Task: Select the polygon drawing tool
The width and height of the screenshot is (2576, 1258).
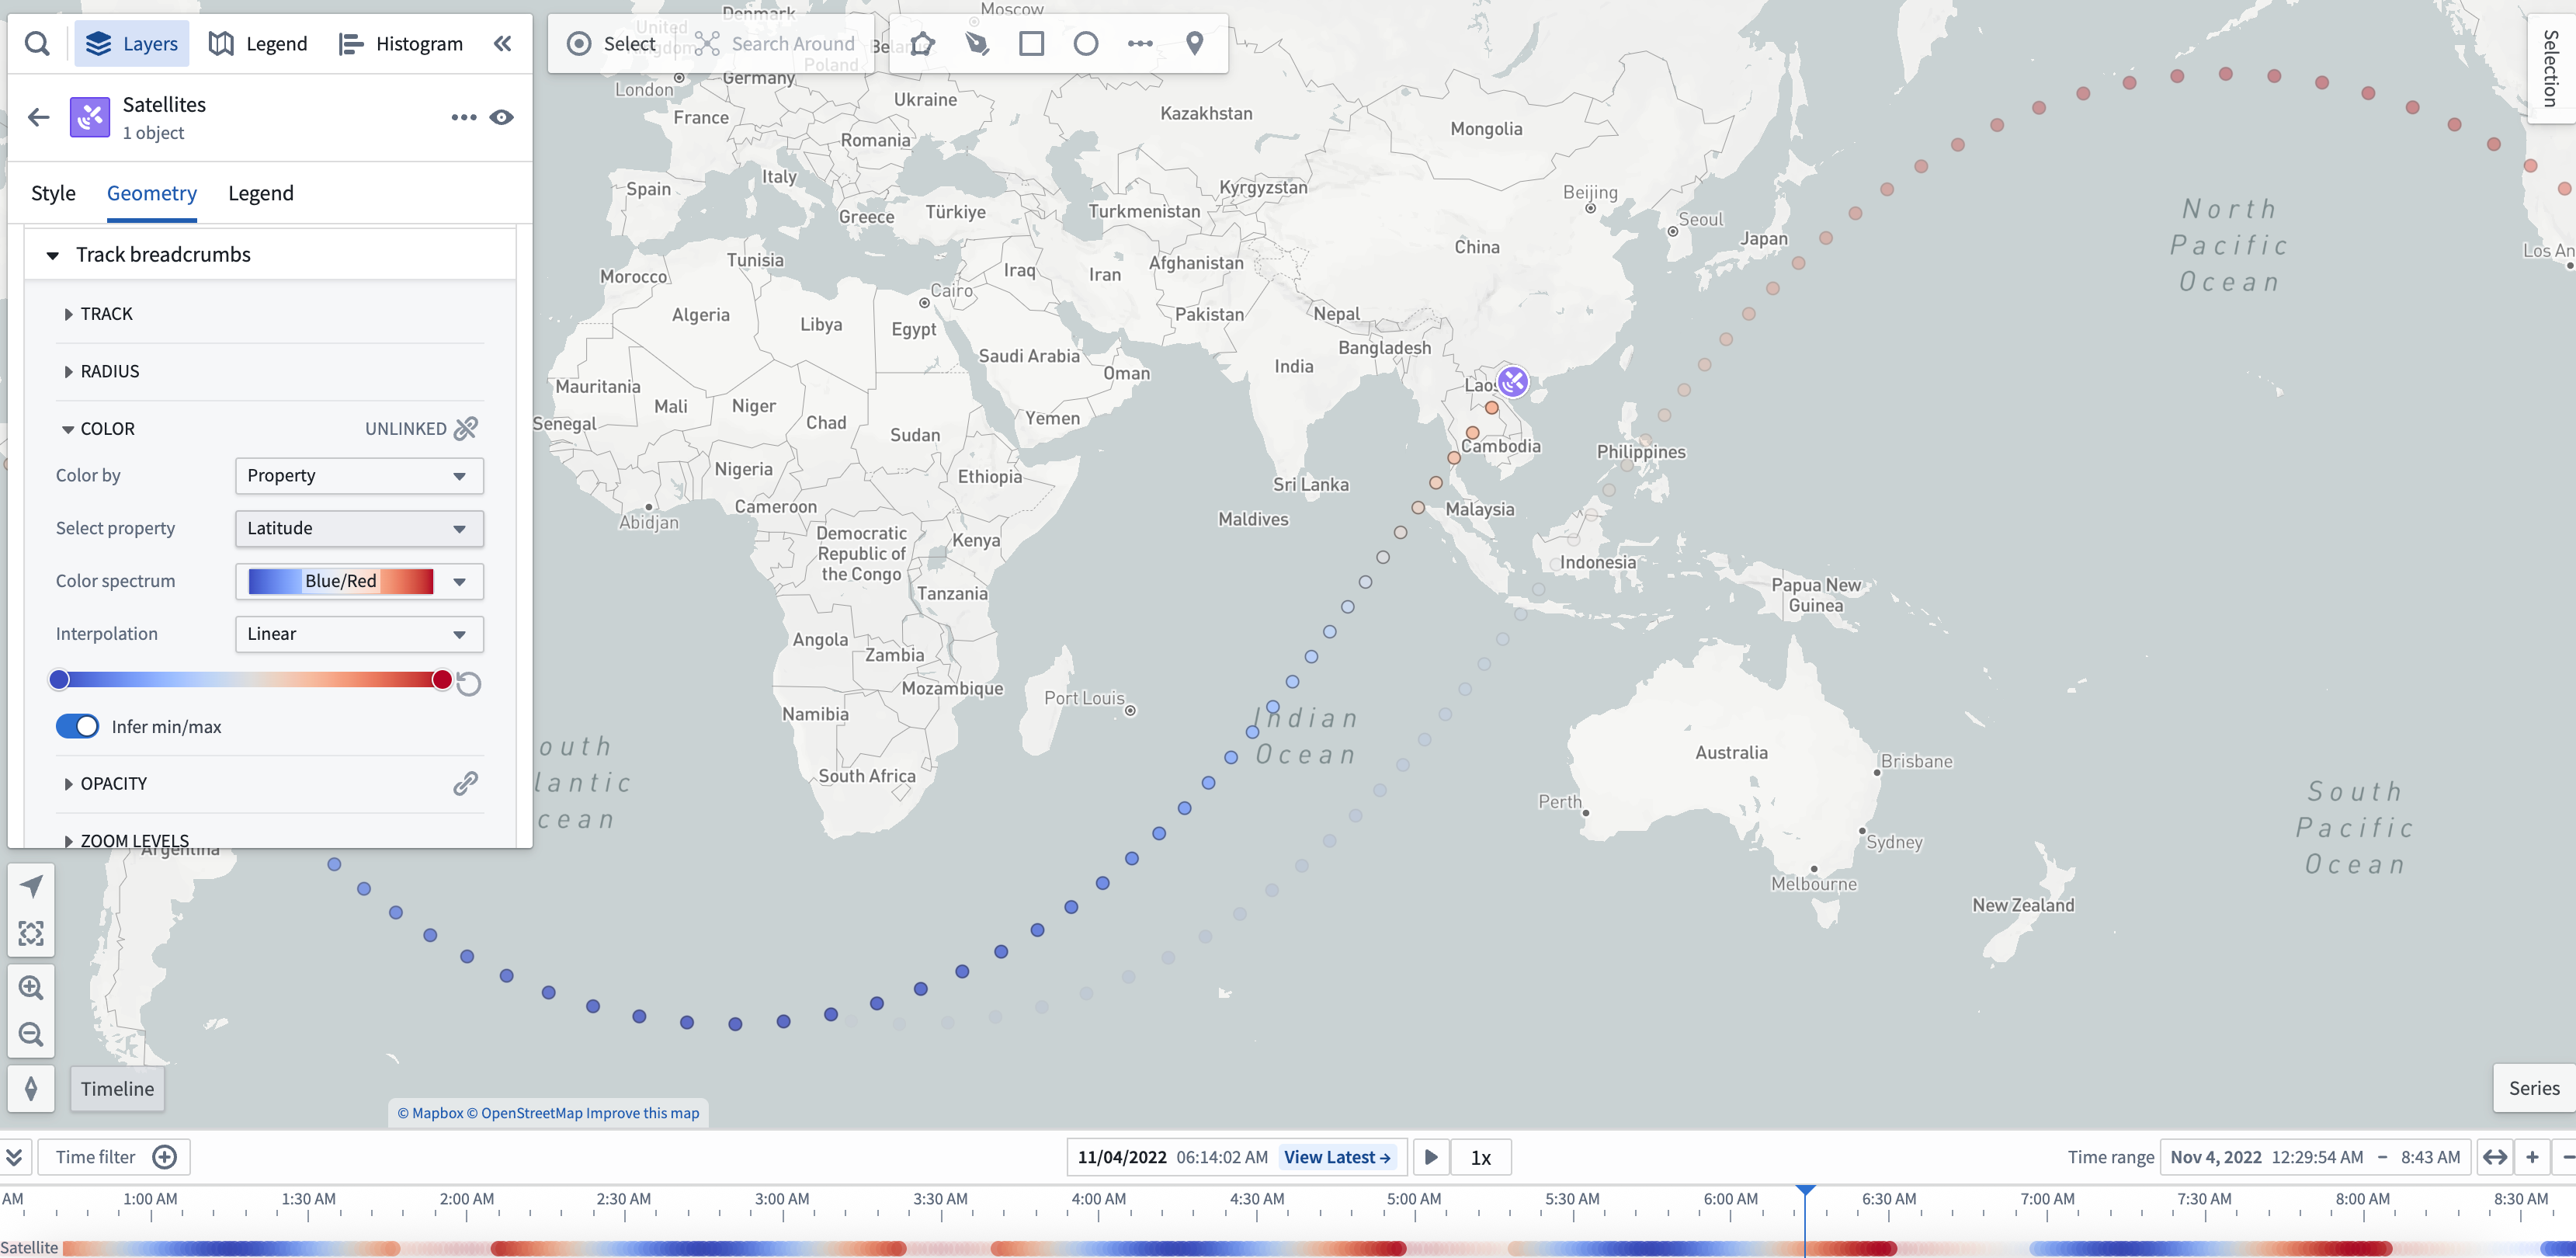Action: click(x=921, y=43)
